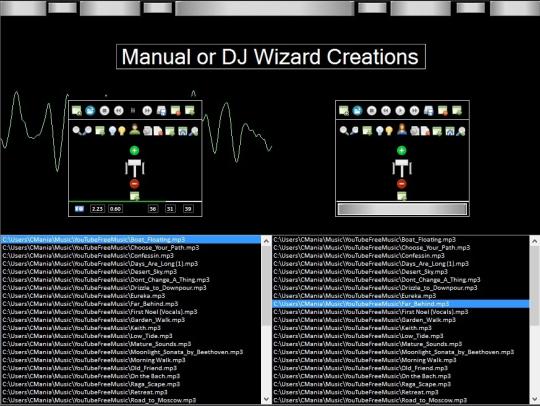Click the person icon on right deck
Screen dimensions: 540x406
point(402,130)
